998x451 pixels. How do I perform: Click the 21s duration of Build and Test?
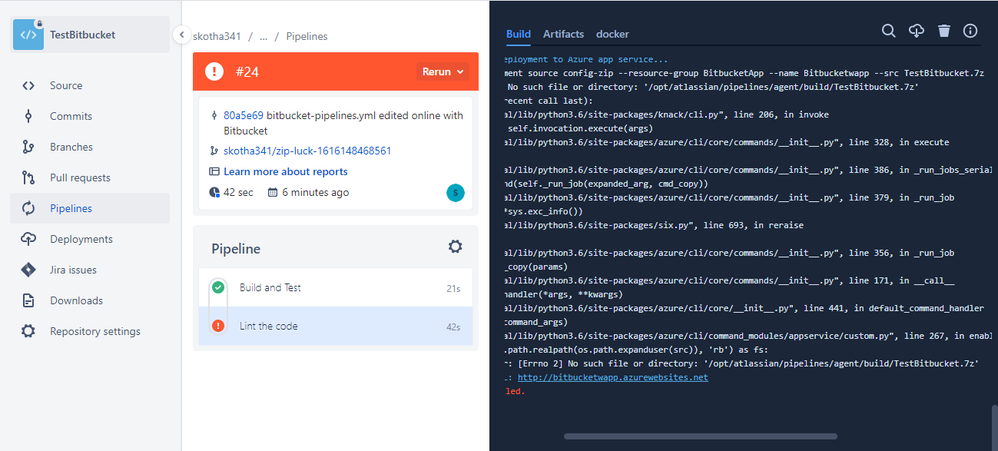pyautogui.click(x=453, y=288)
